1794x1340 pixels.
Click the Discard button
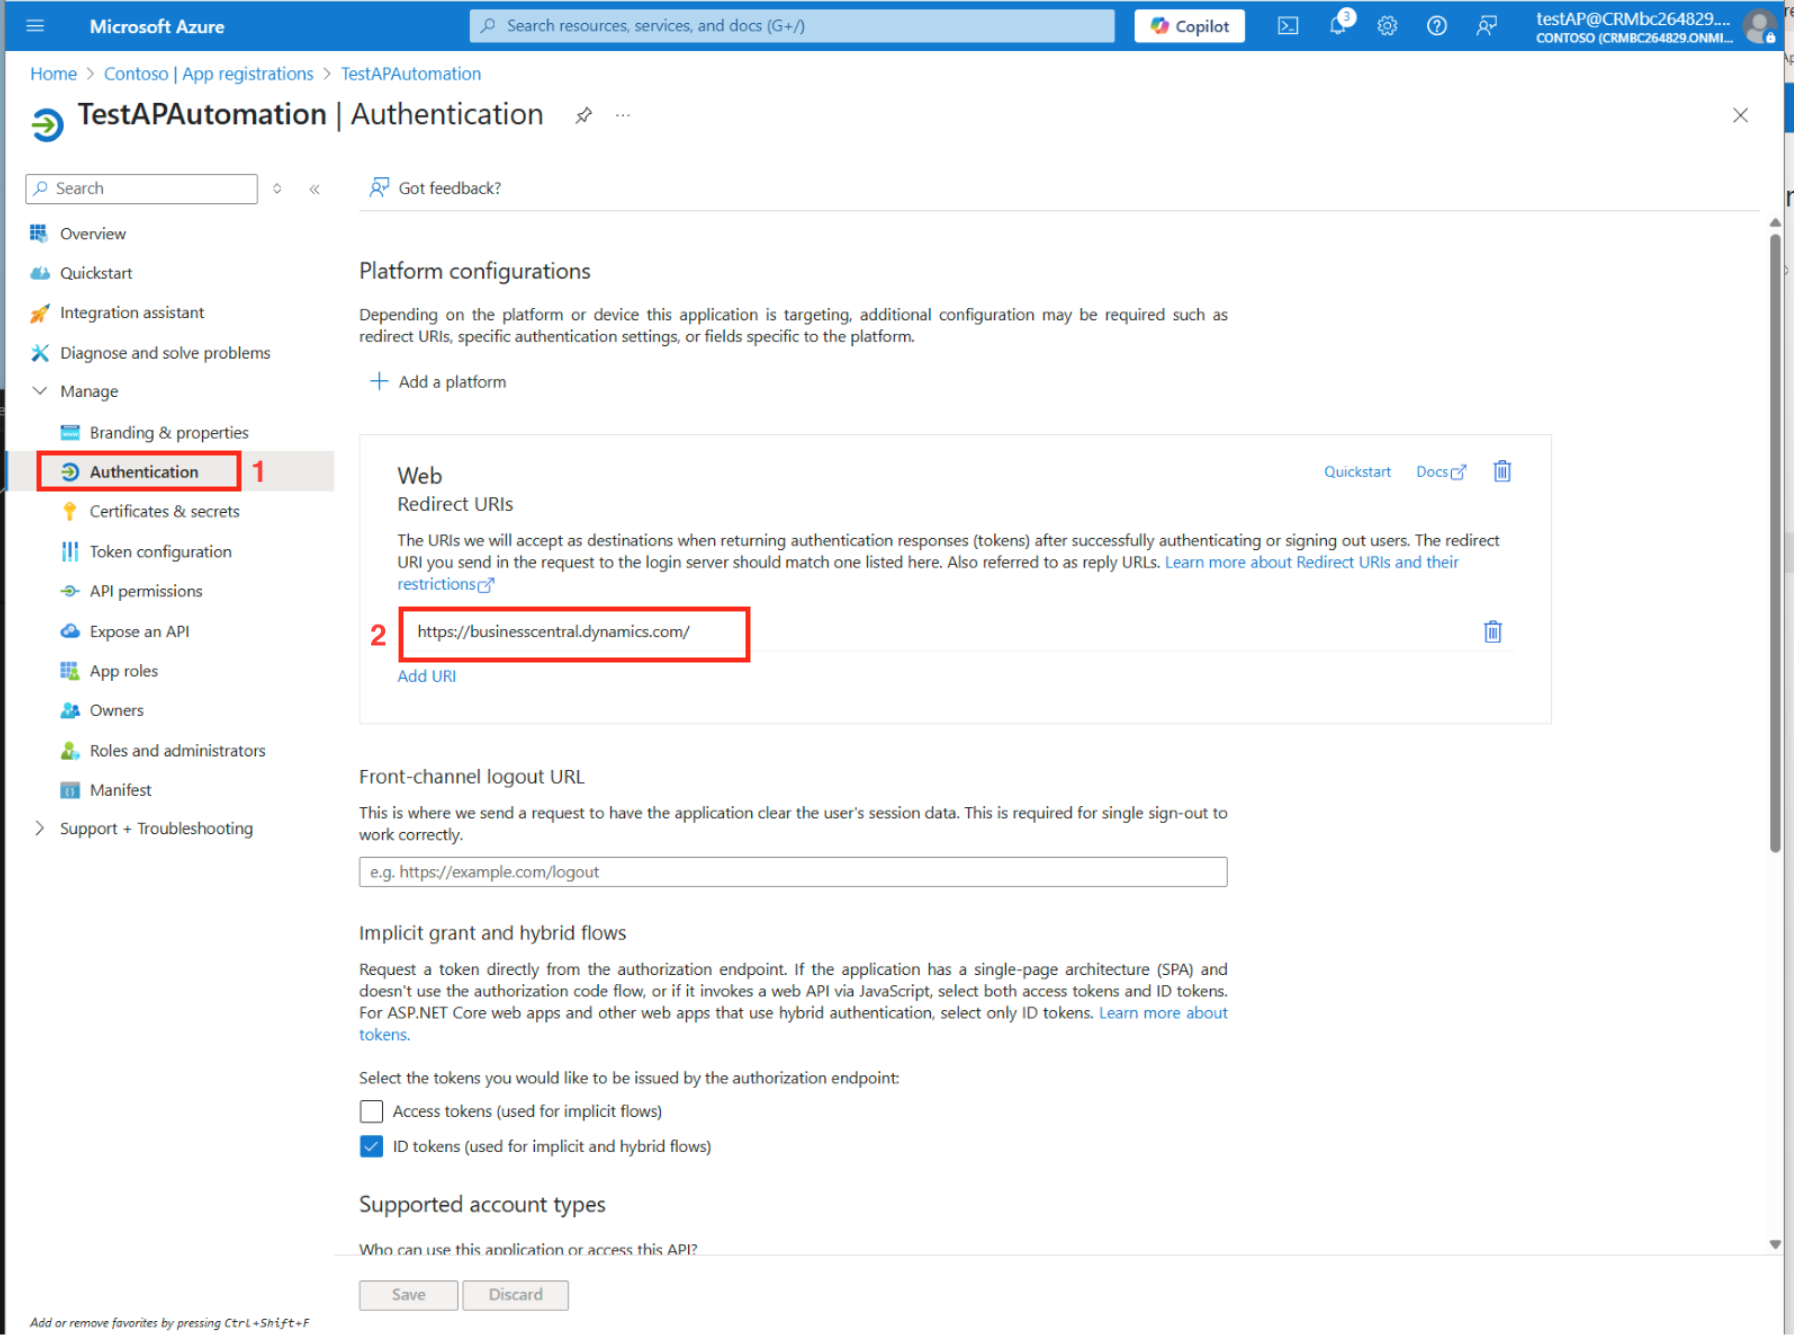pos(516,1296)
